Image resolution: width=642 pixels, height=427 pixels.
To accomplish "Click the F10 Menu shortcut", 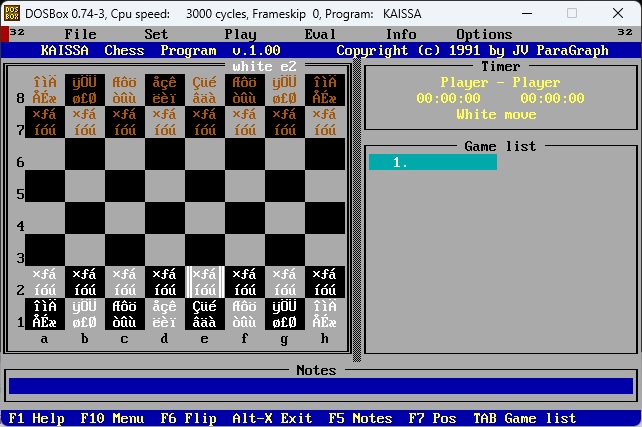I will [112, 418].
